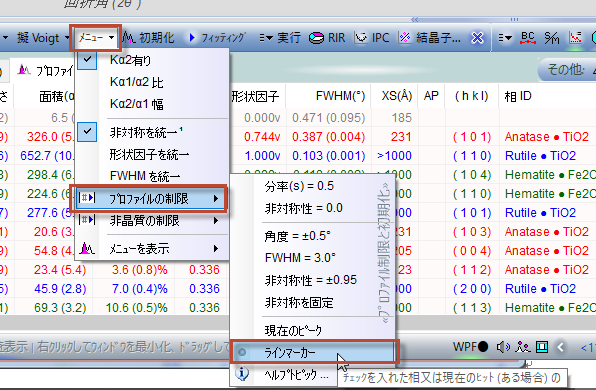
Task: Click the 初期化 peaks icon button
Action: (149, 38)
